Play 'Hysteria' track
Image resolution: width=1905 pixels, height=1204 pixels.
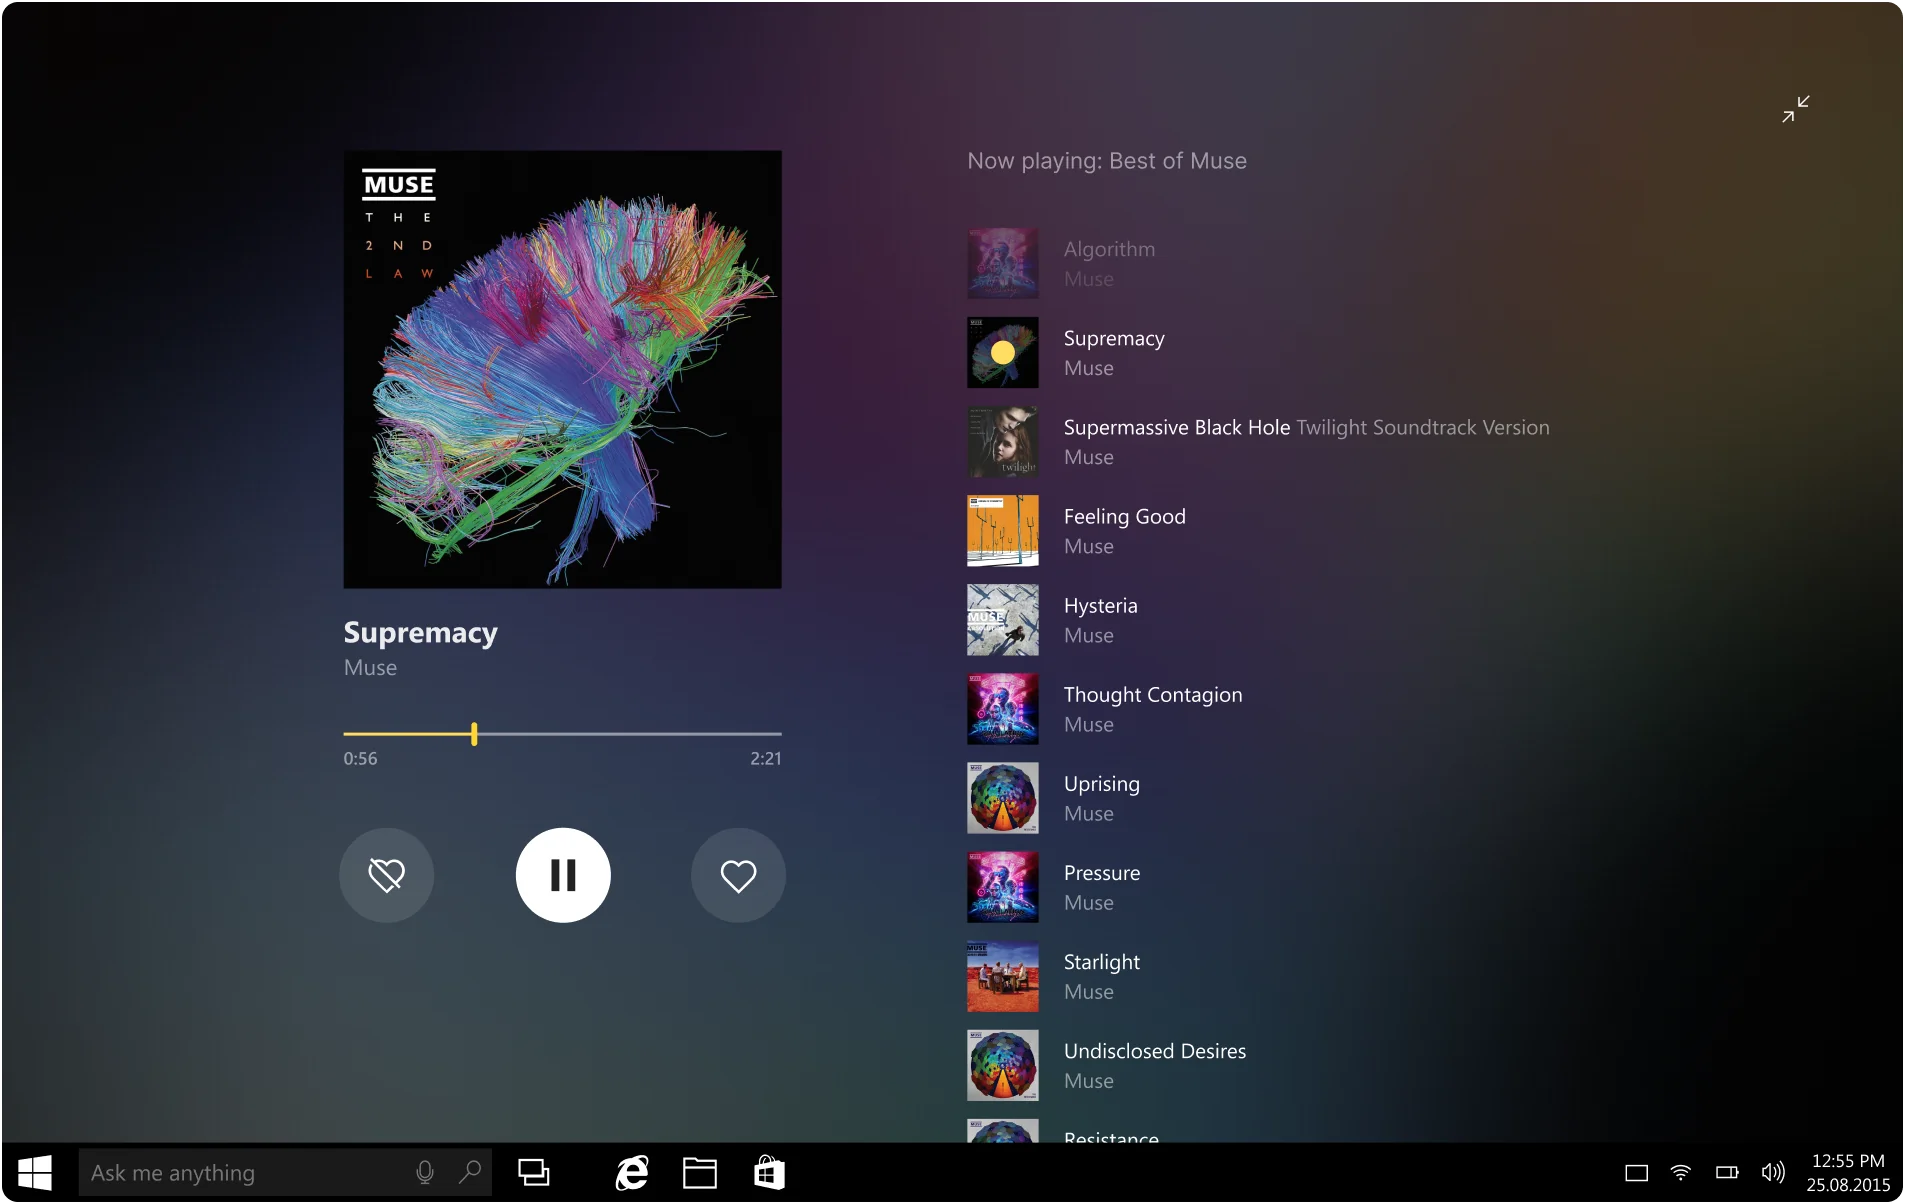[1100, 606]
